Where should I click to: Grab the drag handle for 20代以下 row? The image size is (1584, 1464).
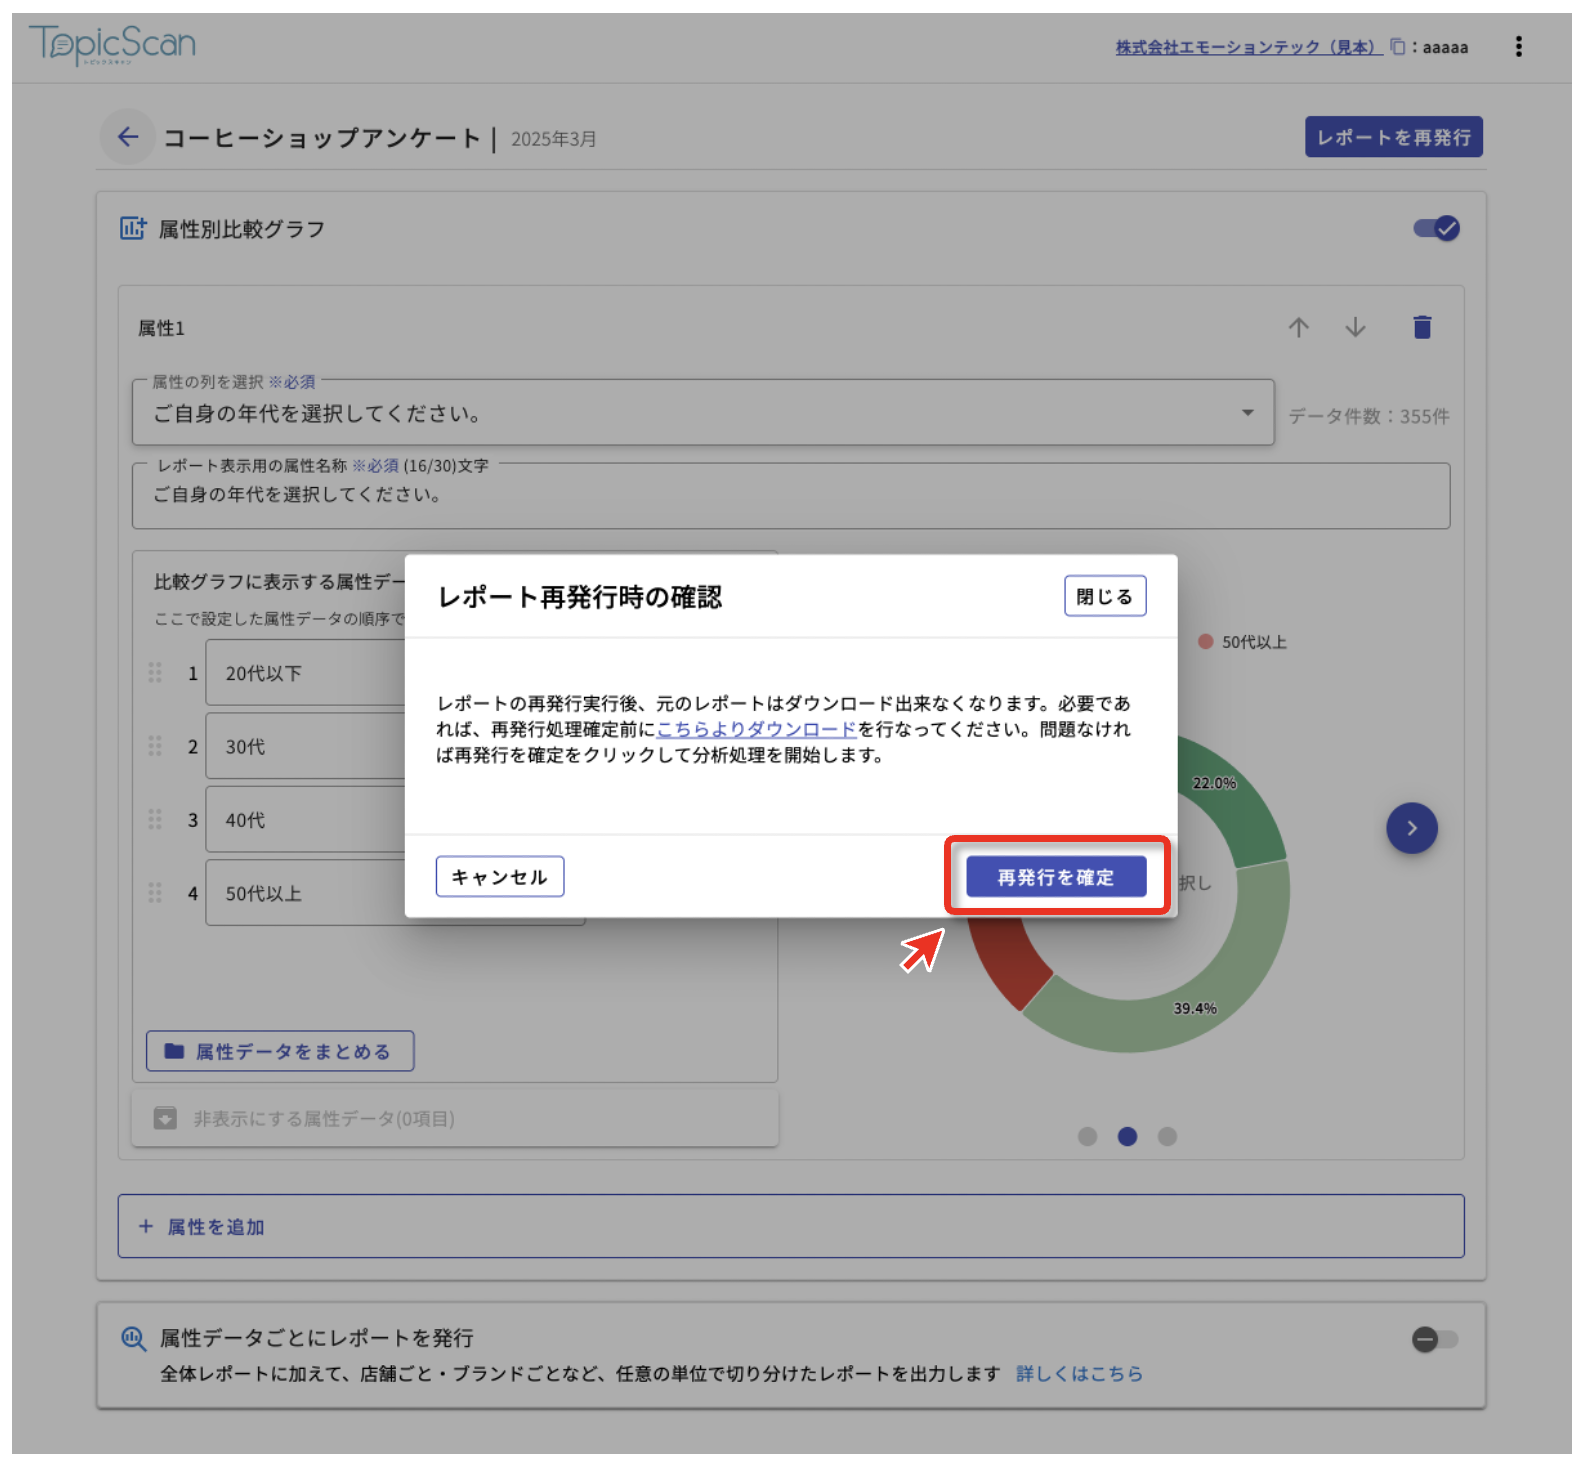point(155,673)
